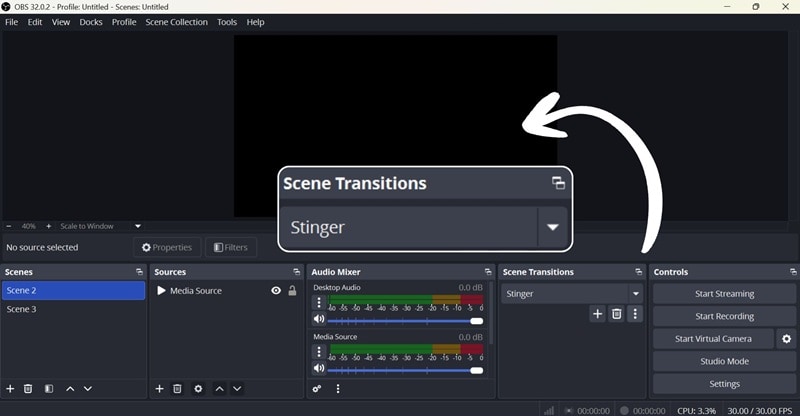
Task: Add a new scene with the Scenes plus icon
Action: (10, 389)
